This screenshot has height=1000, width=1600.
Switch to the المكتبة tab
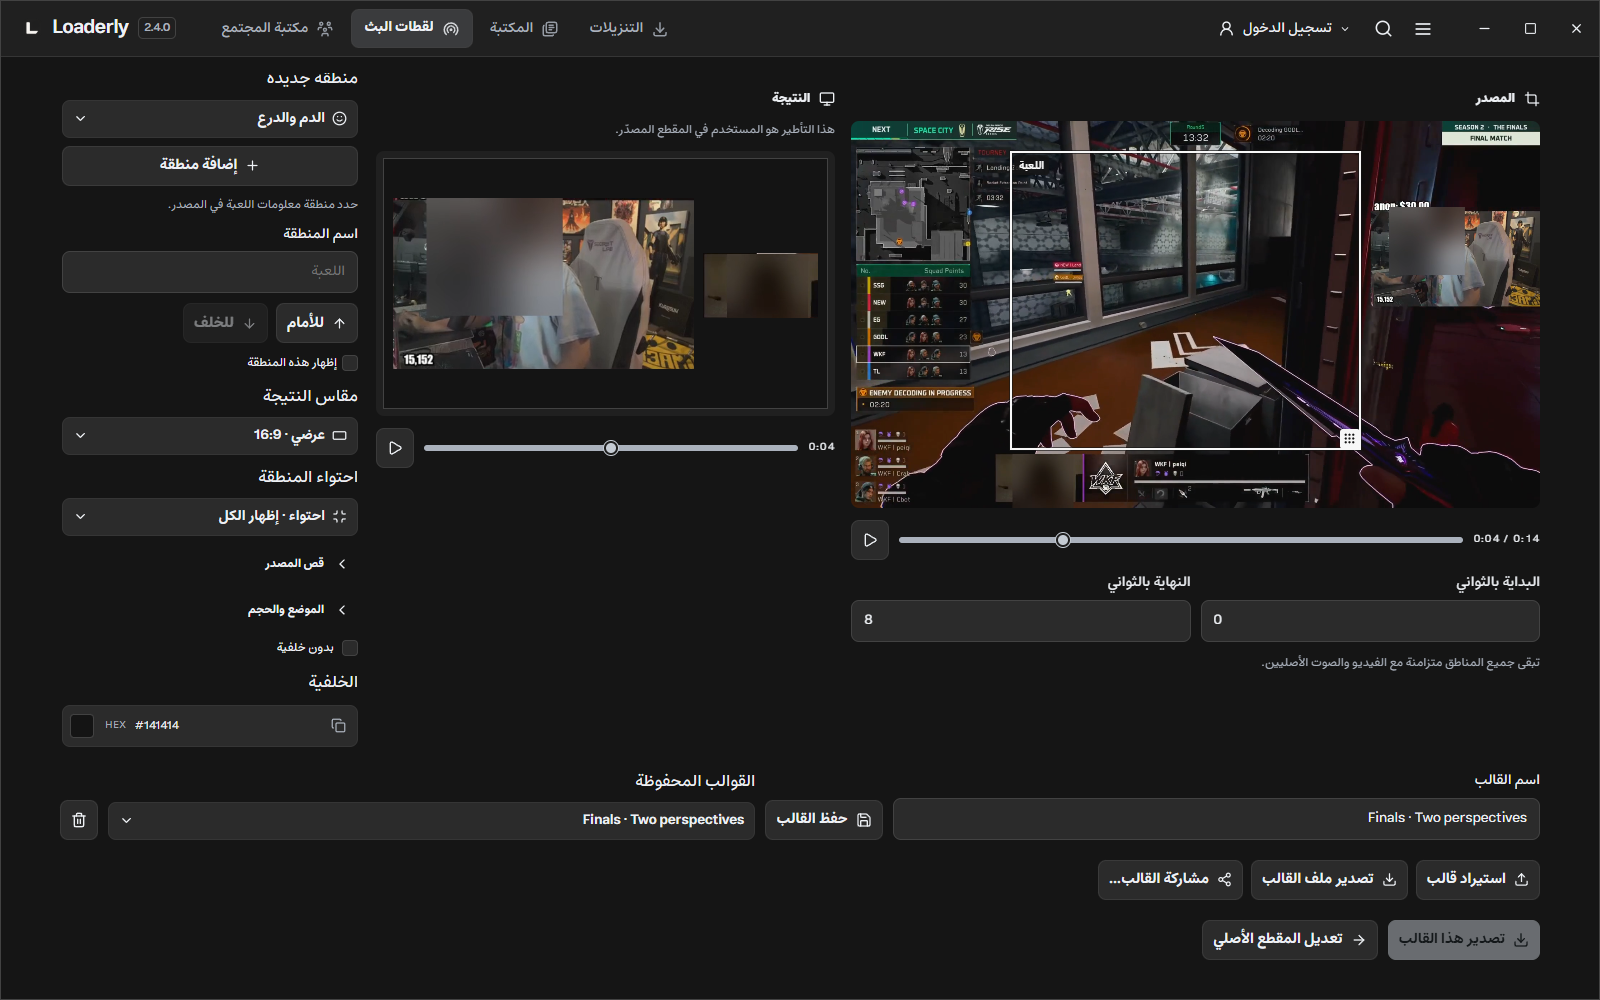pyautogui.click(x=523, y=29)
